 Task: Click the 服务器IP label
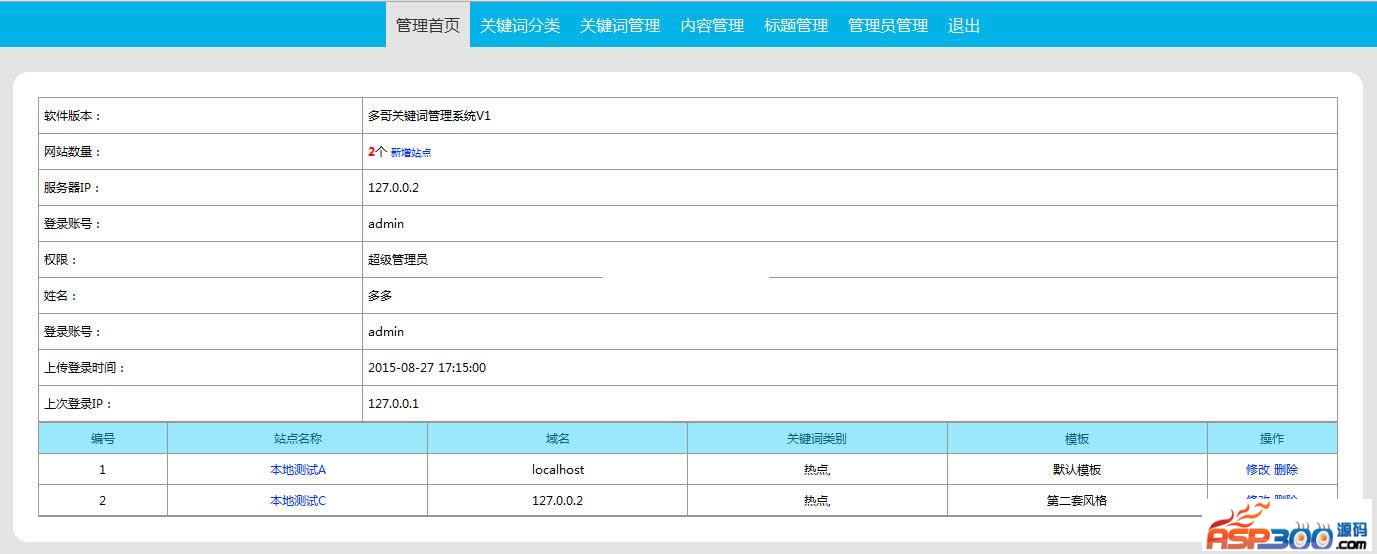[x=72, y=188]
